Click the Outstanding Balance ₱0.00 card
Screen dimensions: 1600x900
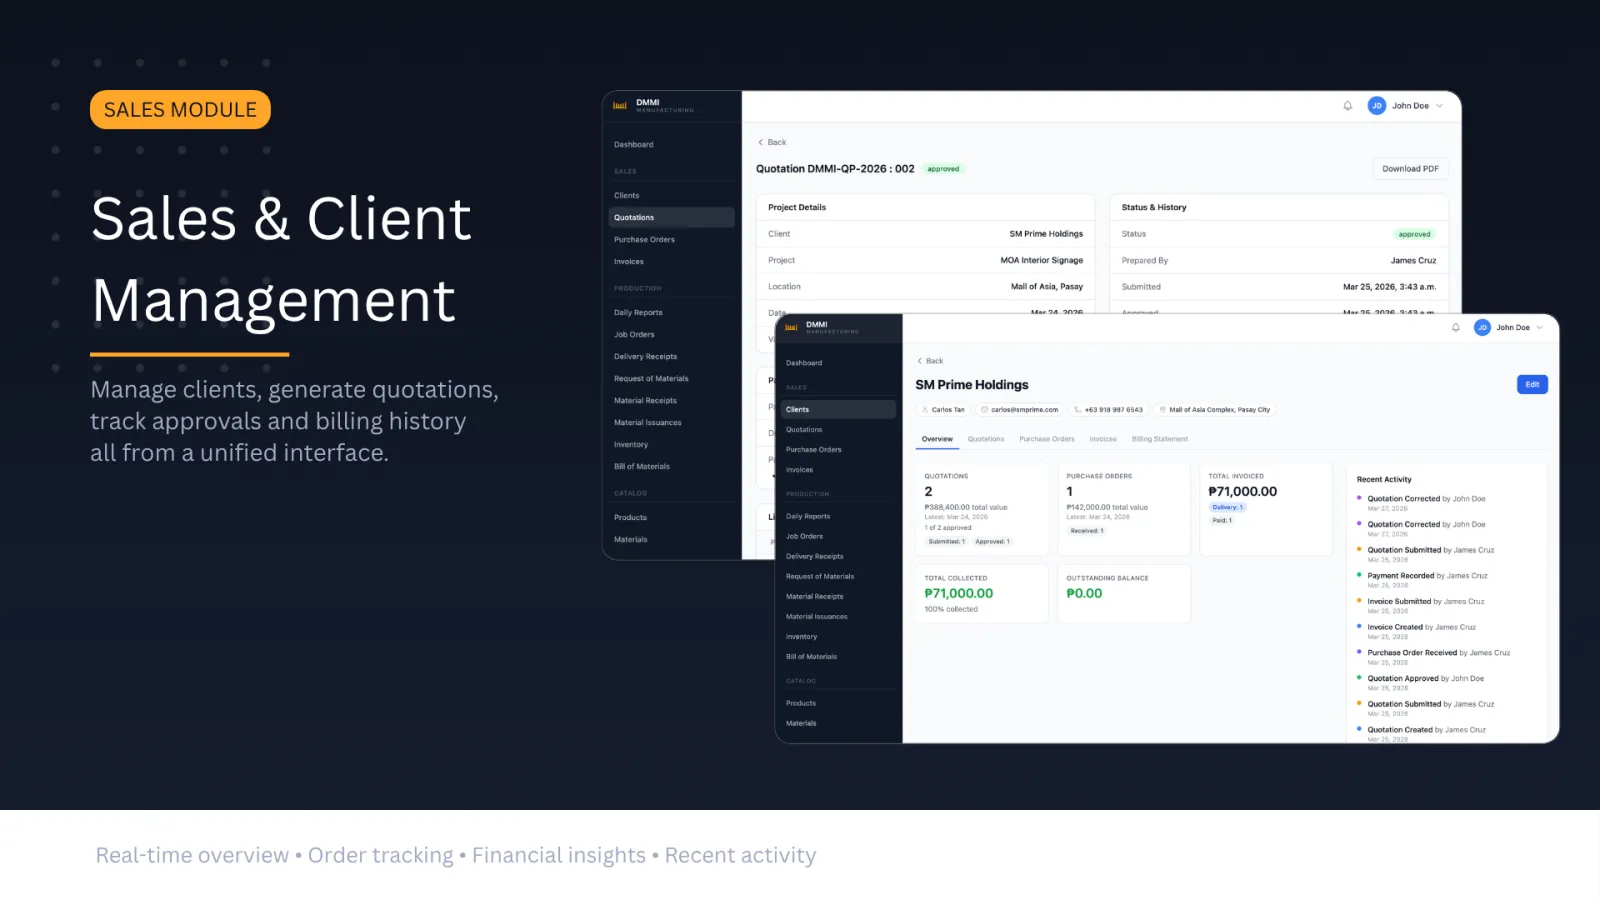click(1124, 594)
